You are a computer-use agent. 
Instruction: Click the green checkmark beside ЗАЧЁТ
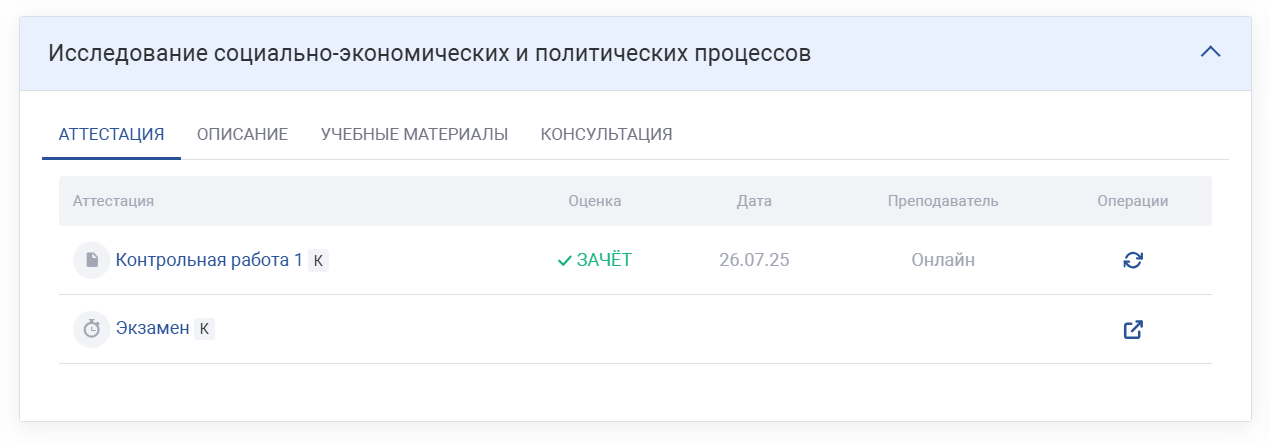click(x=564, y=260)
